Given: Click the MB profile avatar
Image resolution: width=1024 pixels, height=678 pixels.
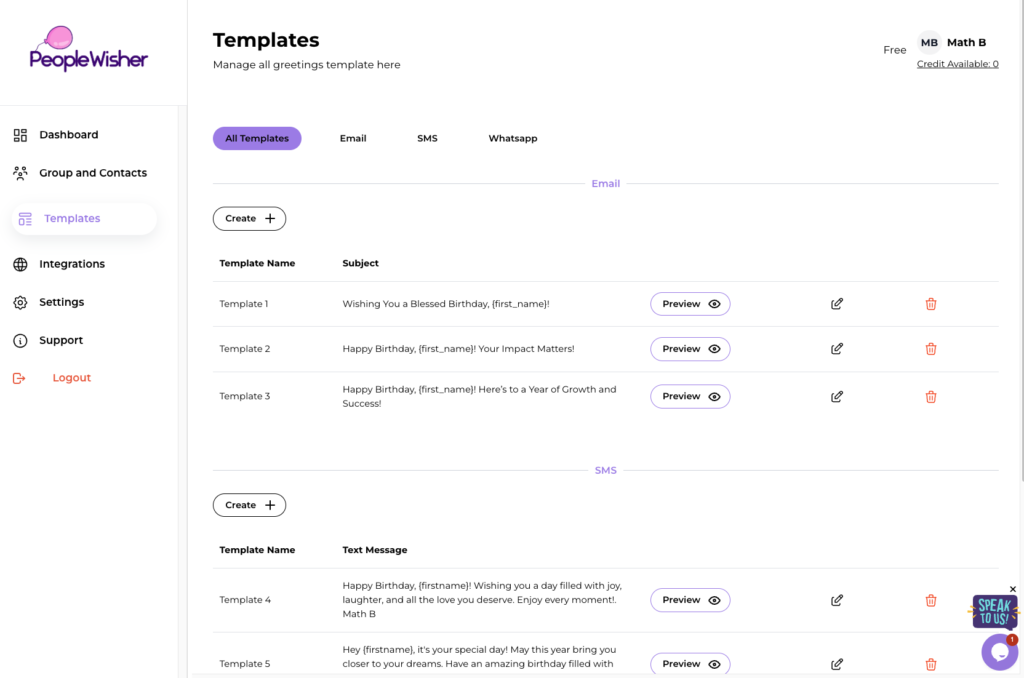Looking at the screenshot, I should pyautogui.click(x=929, y=43).
